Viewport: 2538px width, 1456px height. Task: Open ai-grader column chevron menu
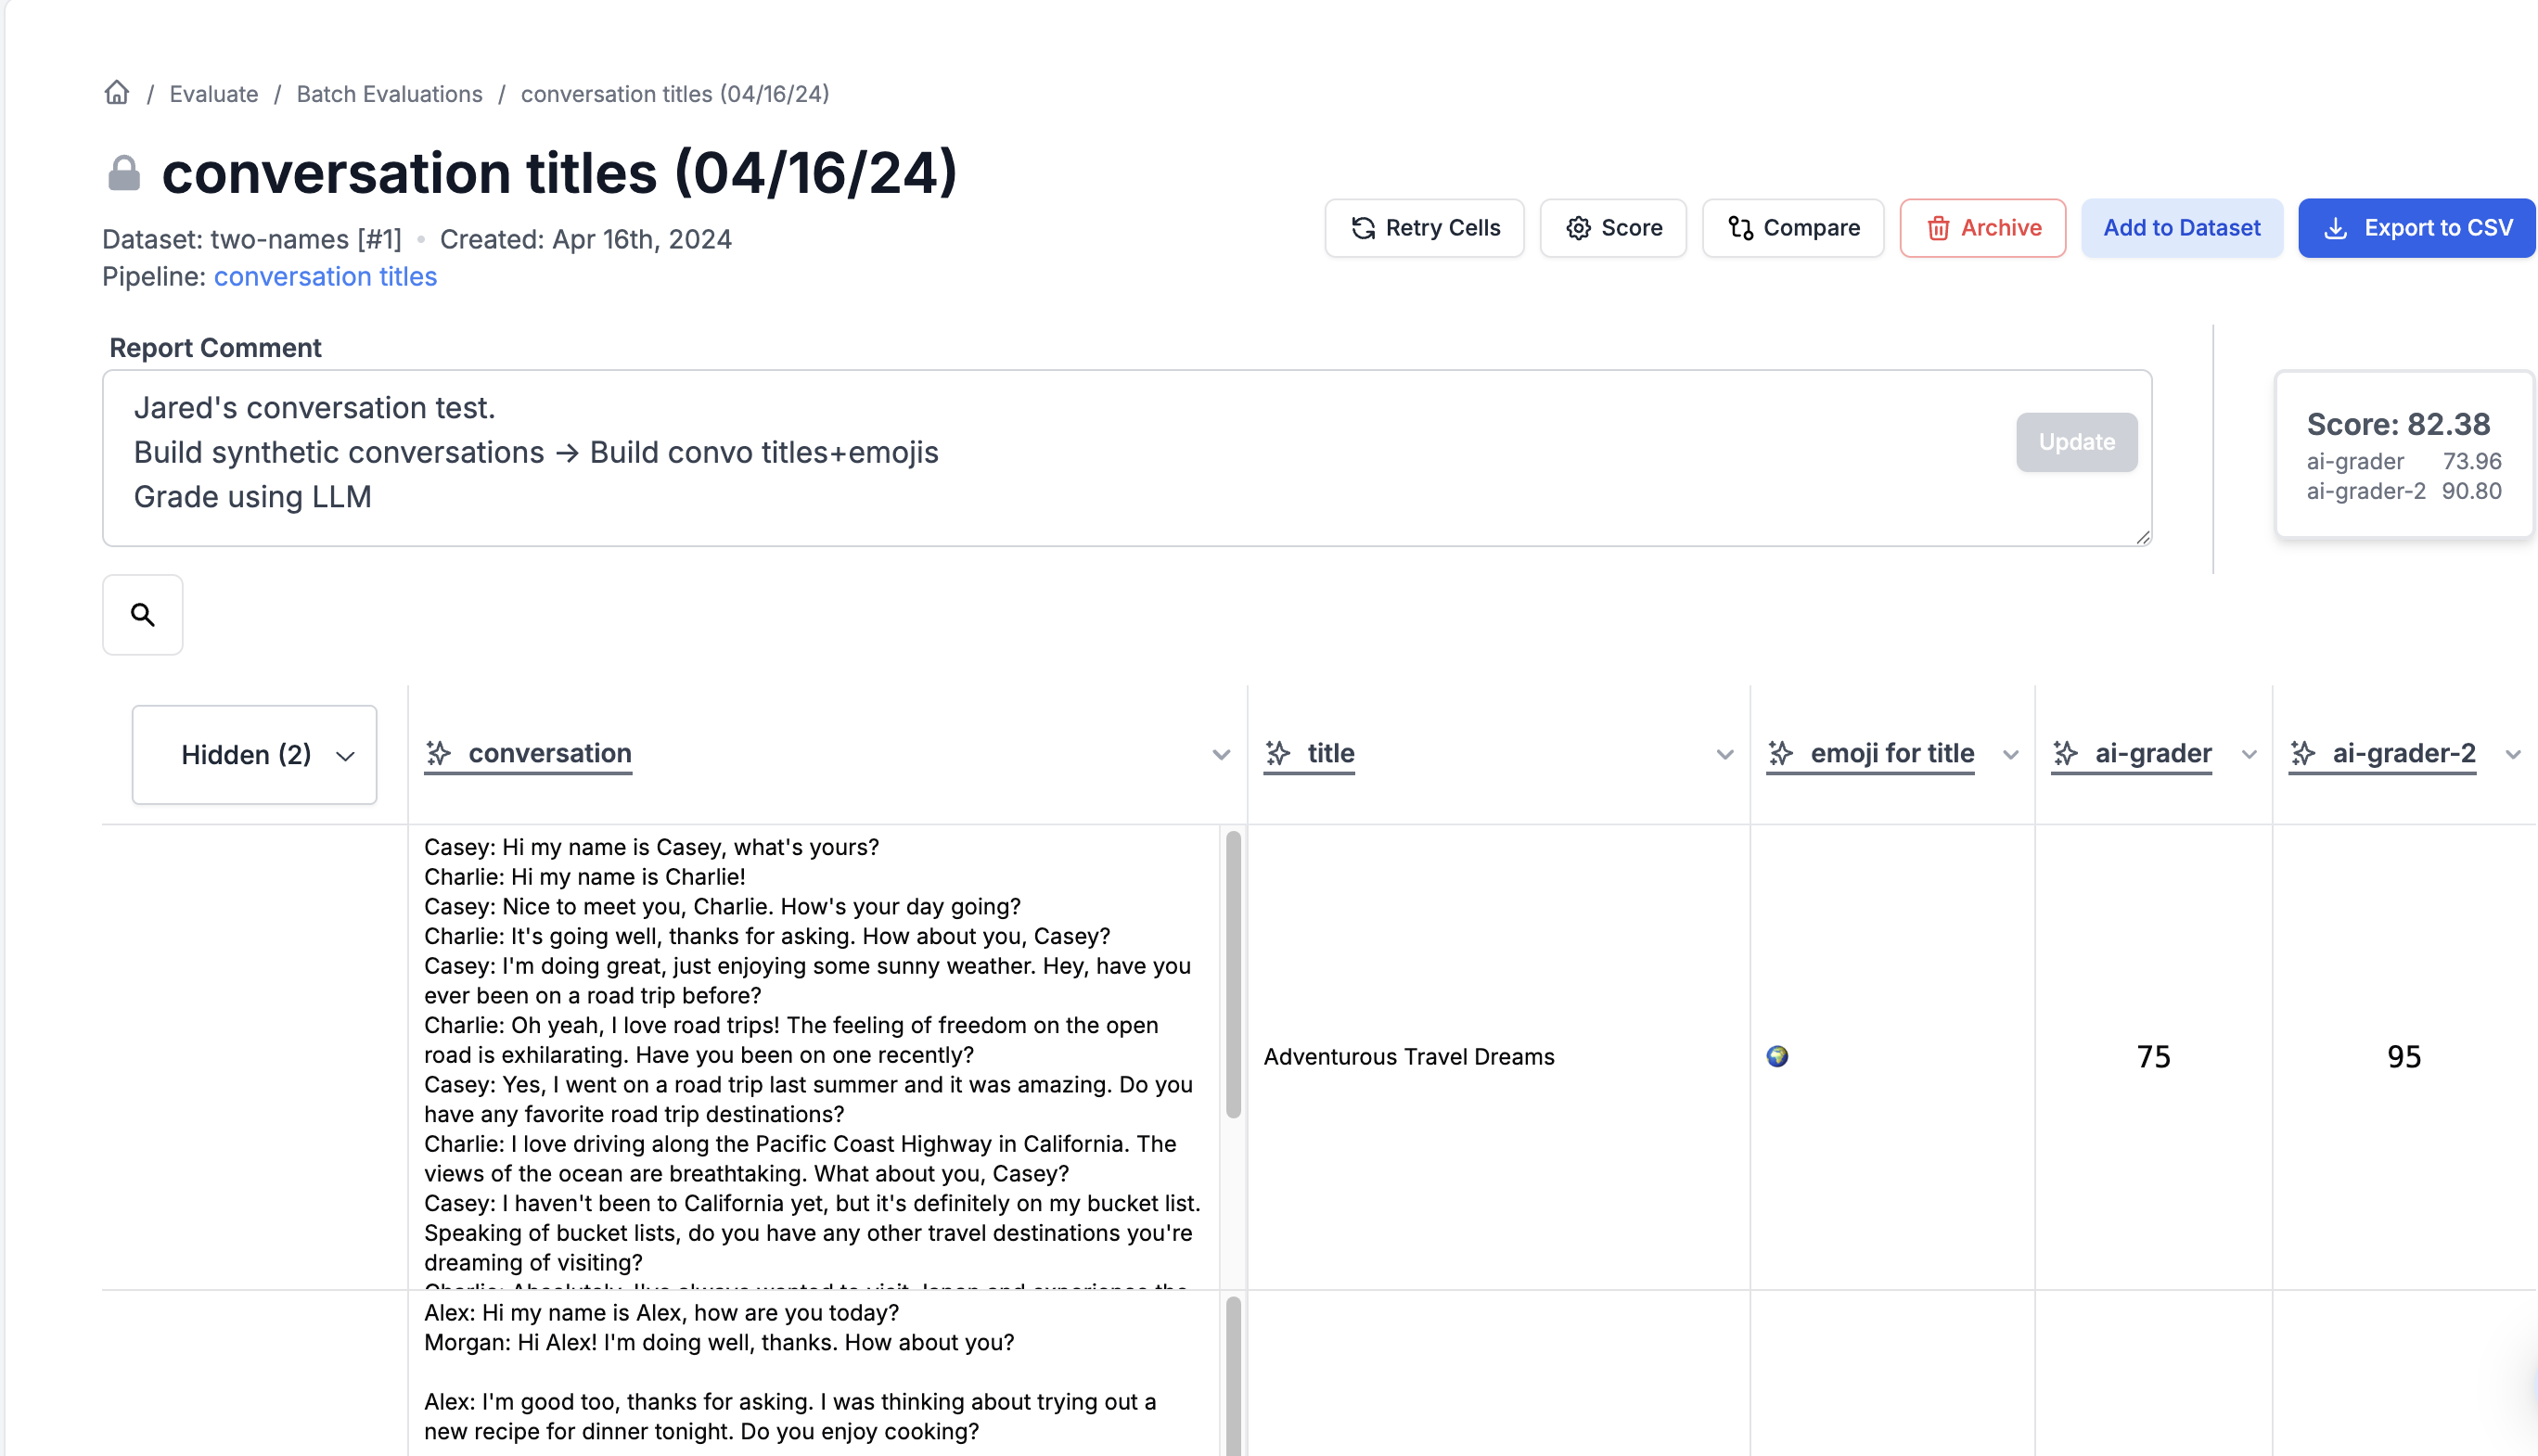[2249, 754]
